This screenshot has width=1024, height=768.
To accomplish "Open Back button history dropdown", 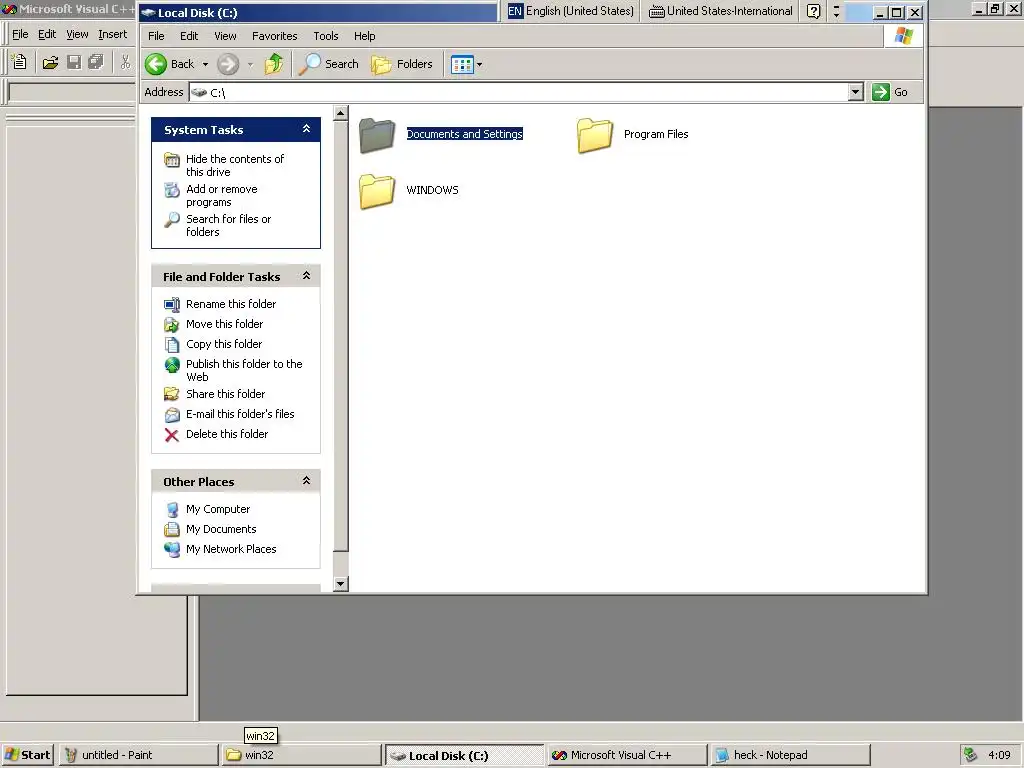I will click(x=205, y=64).
